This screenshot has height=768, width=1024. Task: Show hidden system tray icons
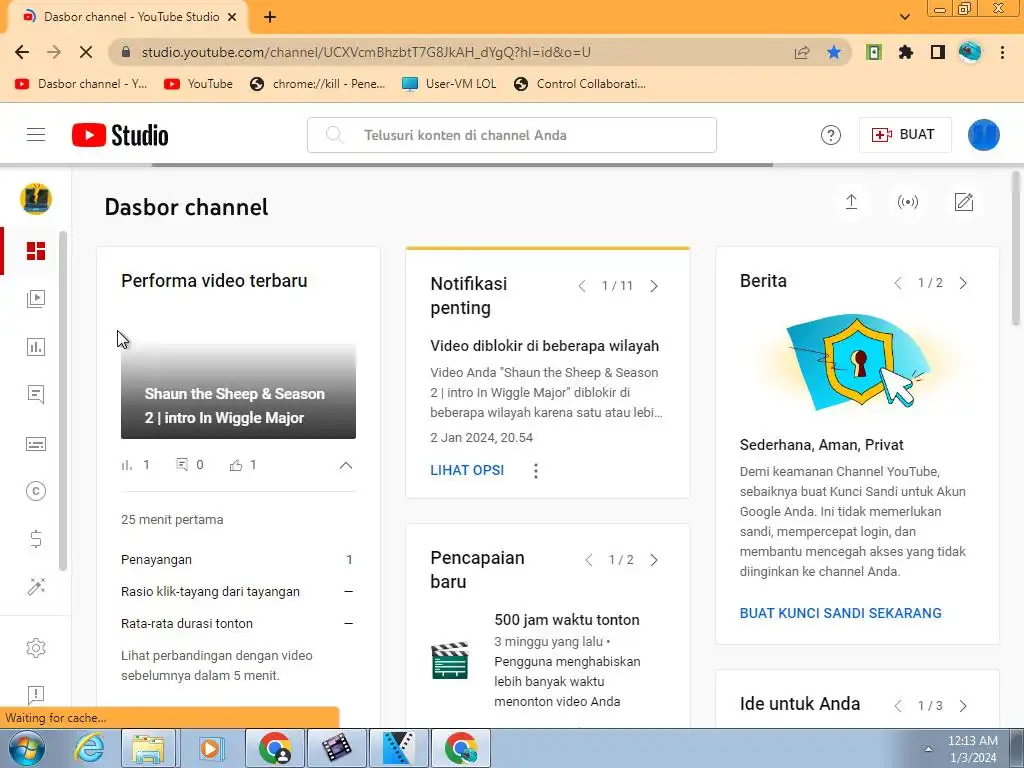click(x=928, y=749)
